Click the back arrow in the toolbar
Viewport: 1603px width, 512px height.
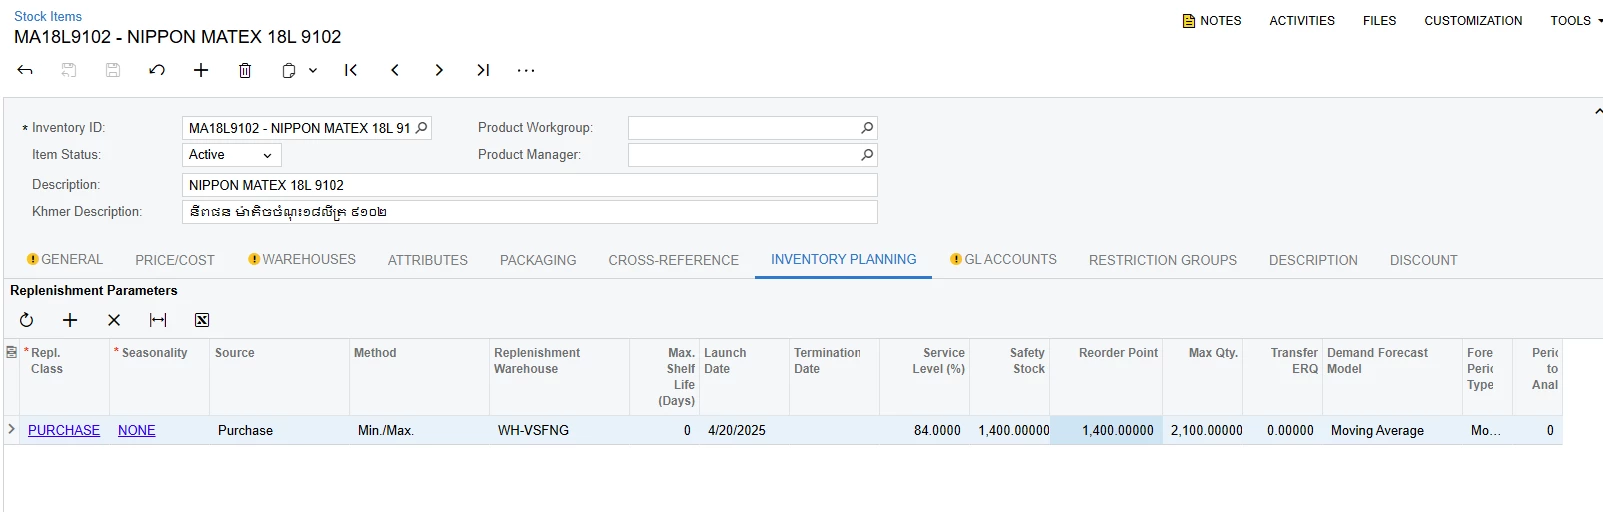25,70
